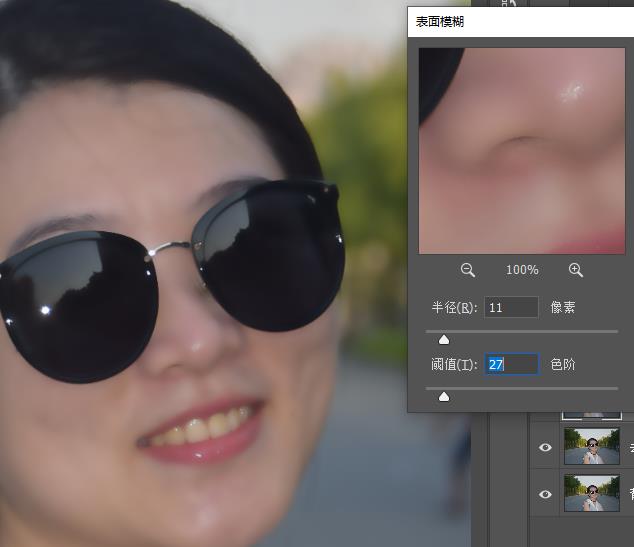This screenshot has width=634, height=547.
Task: Click the 色阶 unit label
Action: [x=563, y=365]
